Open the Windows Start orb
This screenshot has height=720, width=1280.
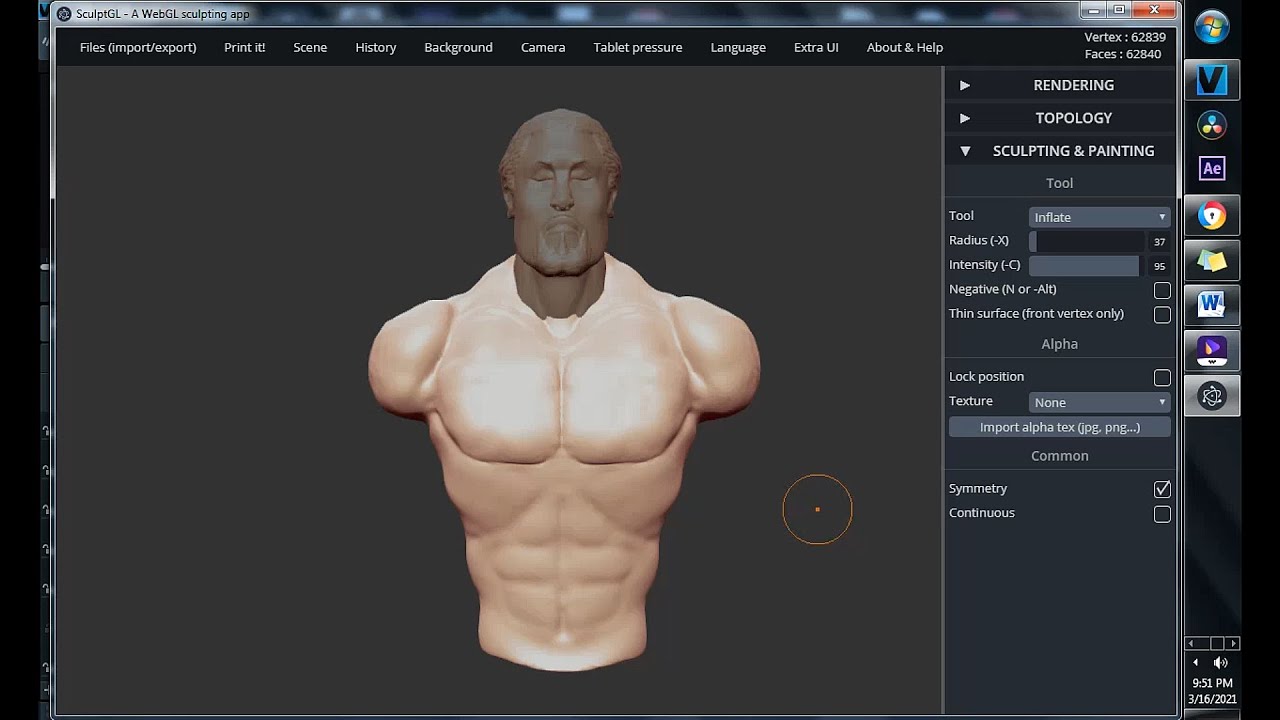(1212, 27)
